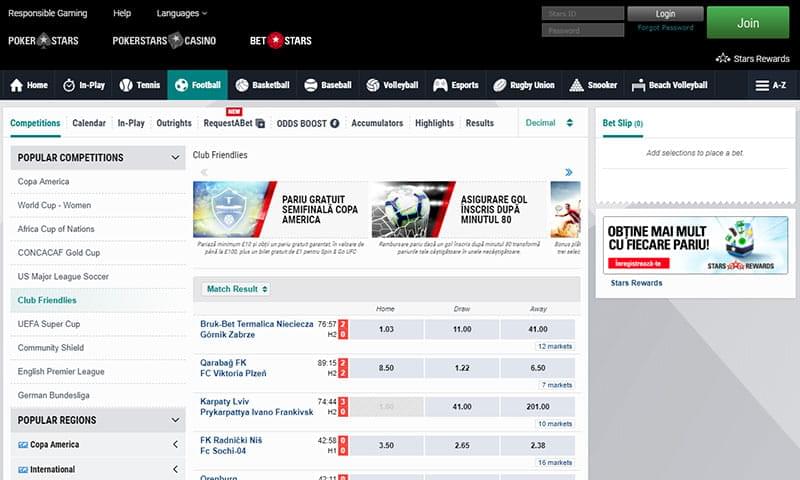Viewport: 800px width, 480px height.
Task: Open the Responsible Gaming link
Action: pos(47,13)
